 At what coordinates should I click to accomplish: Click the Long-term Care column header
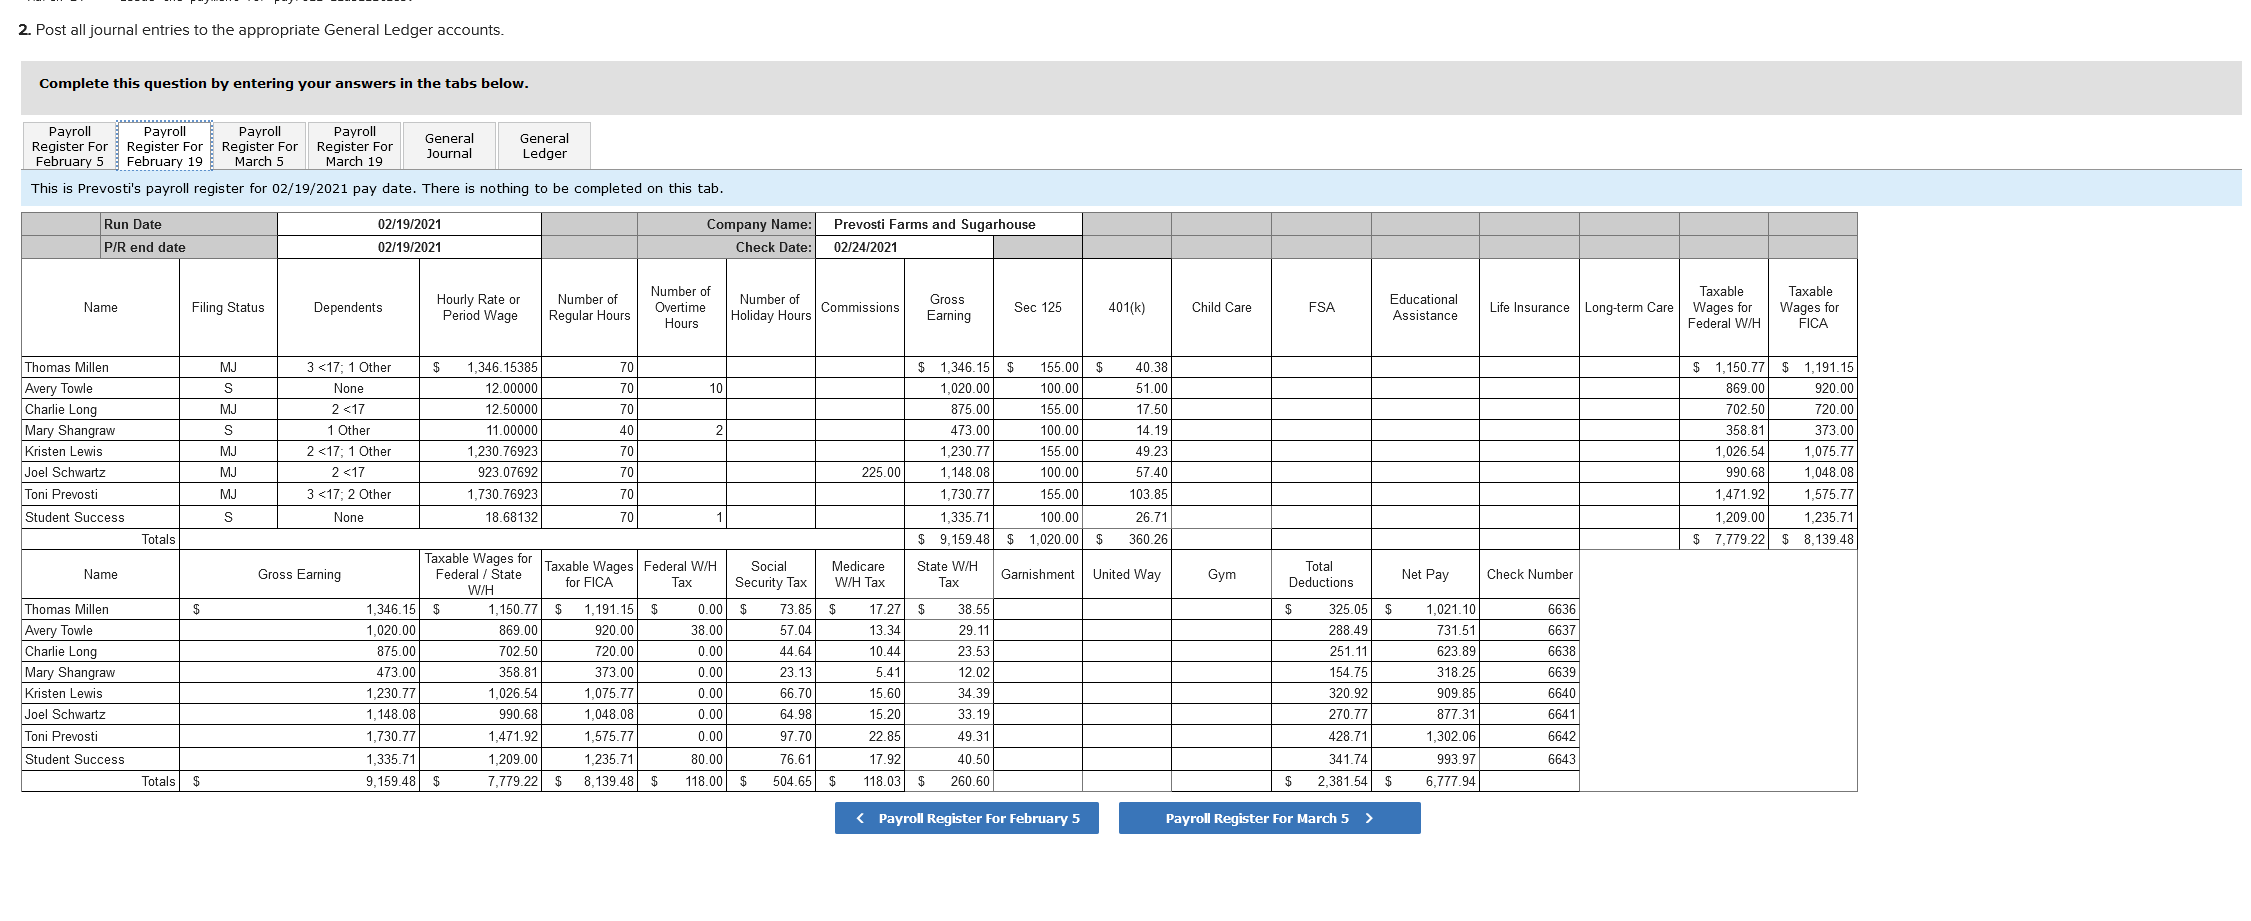[1629, 307]
